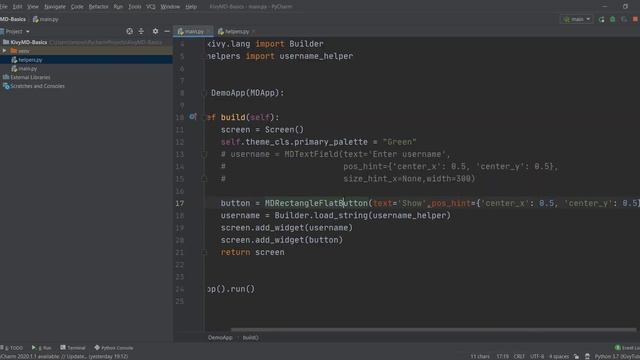This screenshot has width=640, height=360.
Task: Toggle the read-only lock icon in status bar
Action: coord(576,356)
